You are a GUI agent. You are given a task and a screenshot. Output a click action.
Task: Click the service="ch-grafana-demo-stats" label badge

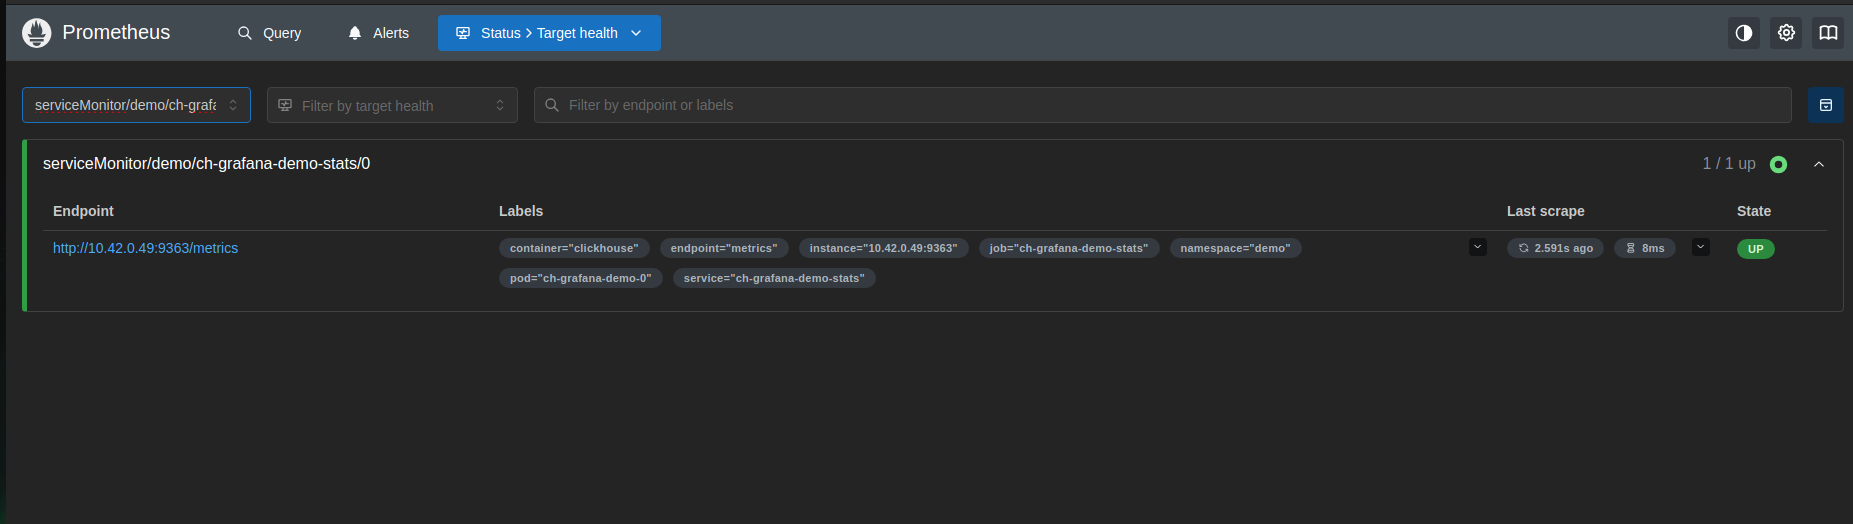pos(774,278)
